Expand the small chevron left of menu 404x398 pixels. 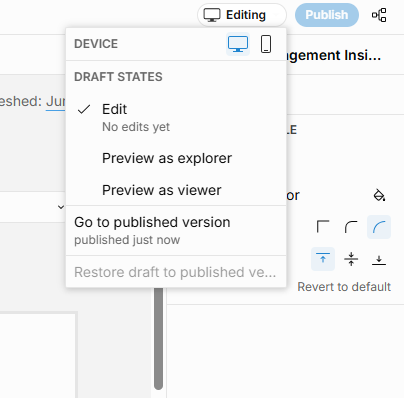[x=61, y=207]
